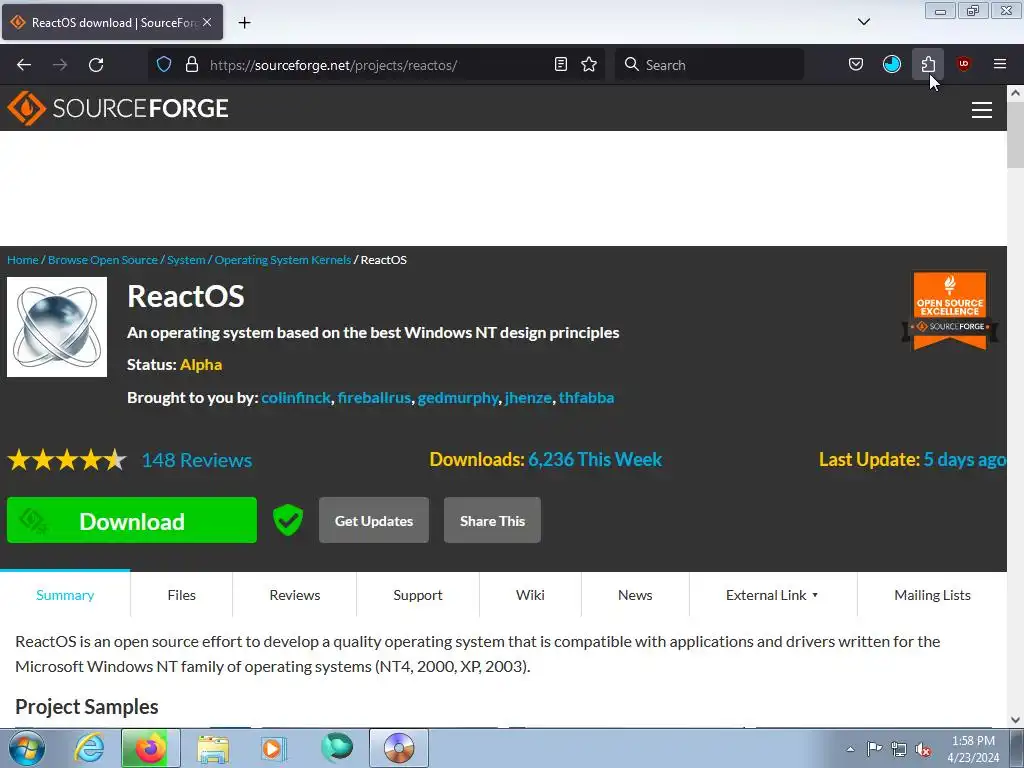The width and height of the screenshot is (1024, 768).
Task: Switch to the Summary tab
Action: 65,595
